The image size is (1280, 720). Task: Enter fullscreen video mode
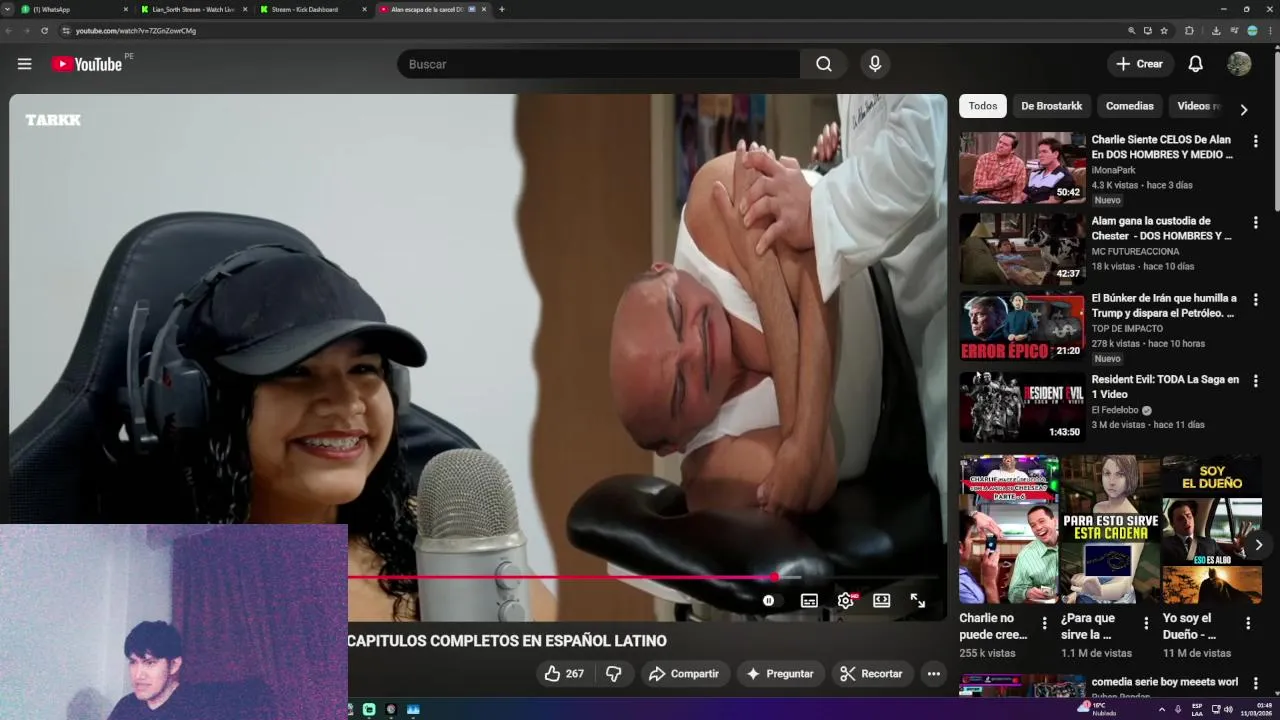coord(917,601)
